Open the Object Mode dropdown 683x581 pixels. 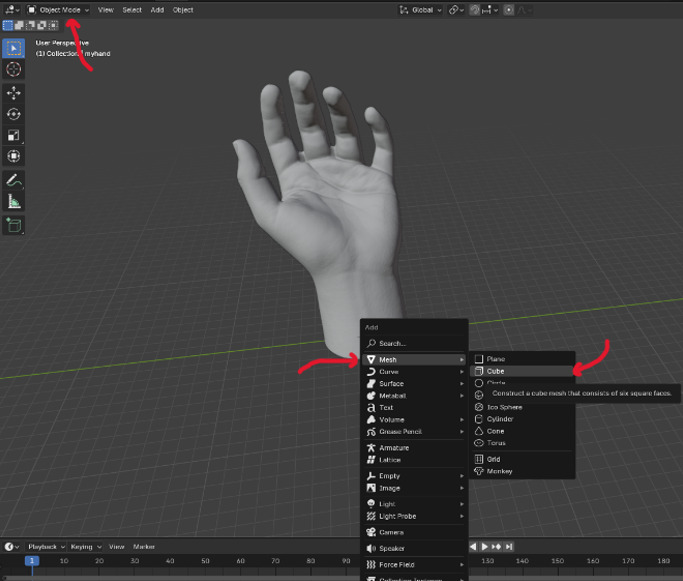coord(57,10)
